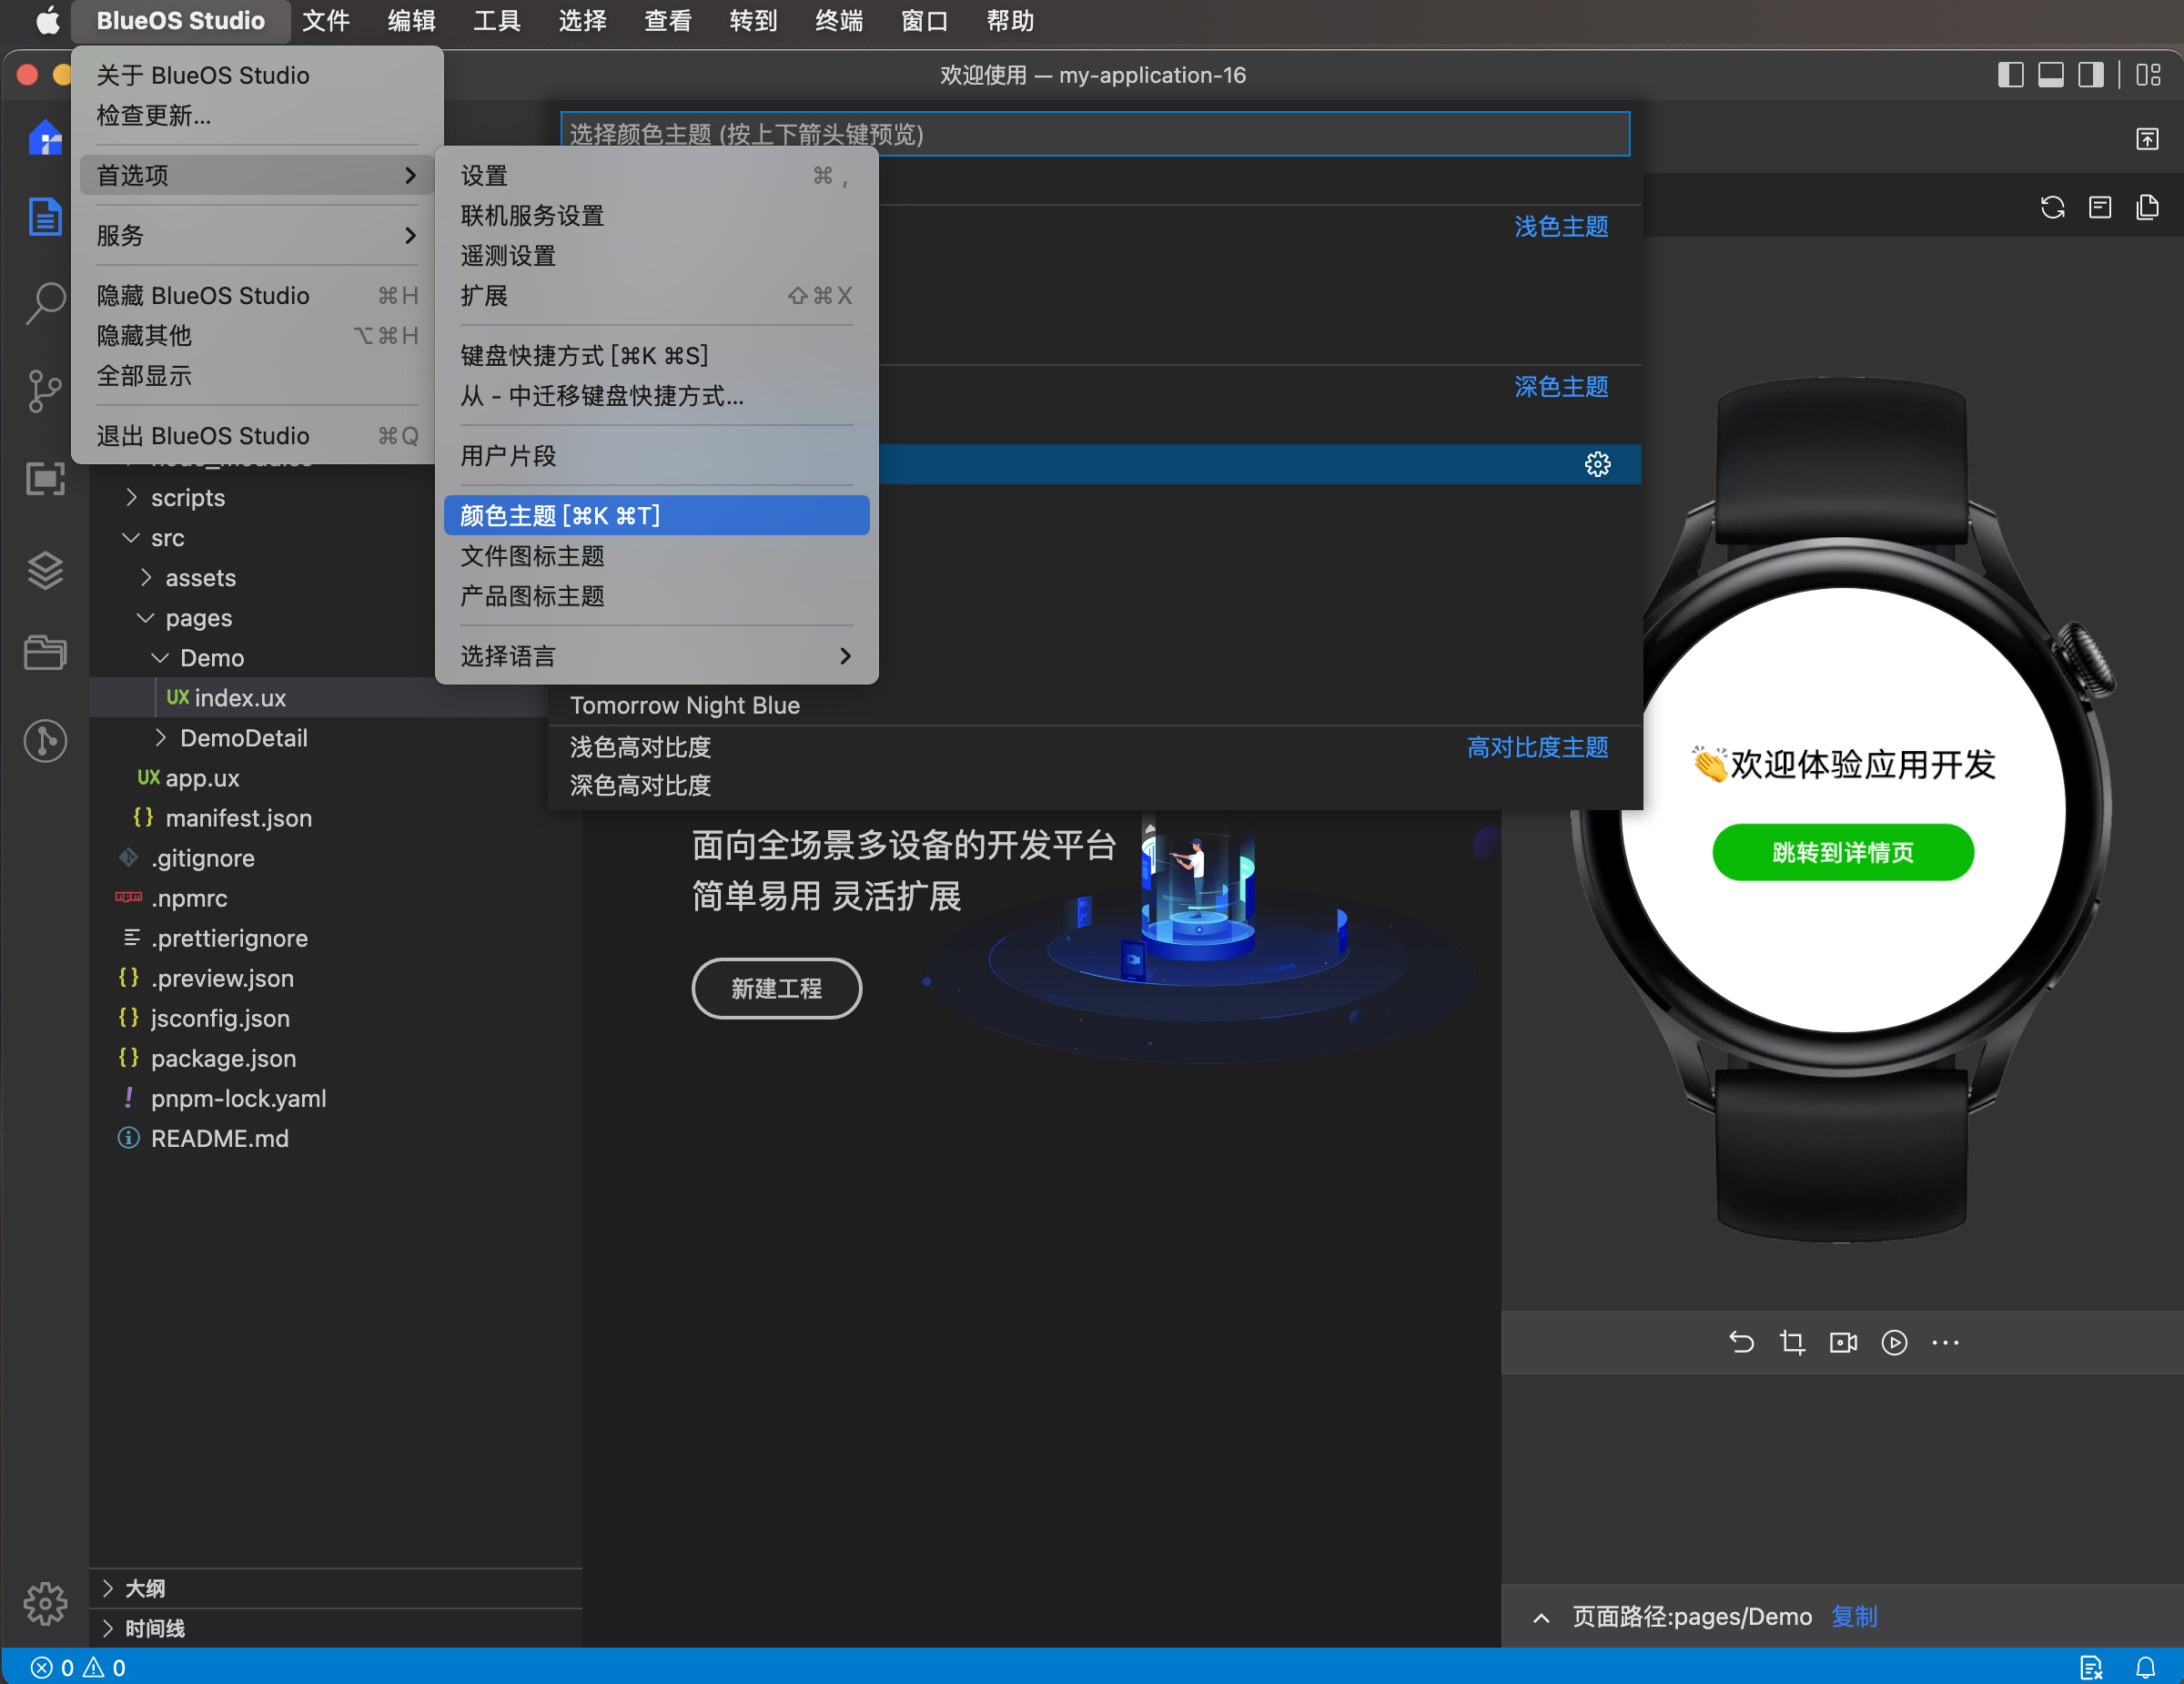The width and height of the screenshot is (2184, 1684).
Task: Open the layers stack icon in sidebar
Action: [x=45, y=570]
